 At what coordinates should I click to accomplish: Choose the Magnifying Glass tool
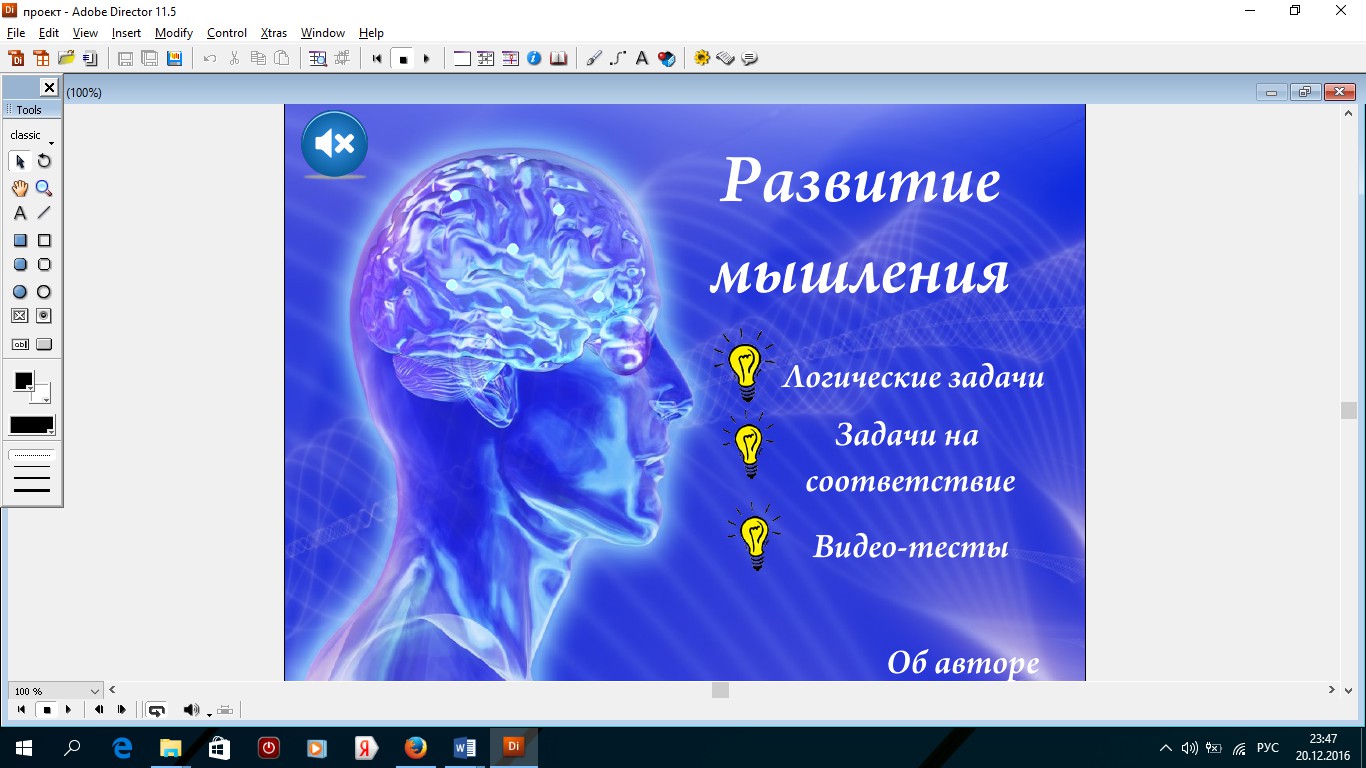(x=44, y=188)
